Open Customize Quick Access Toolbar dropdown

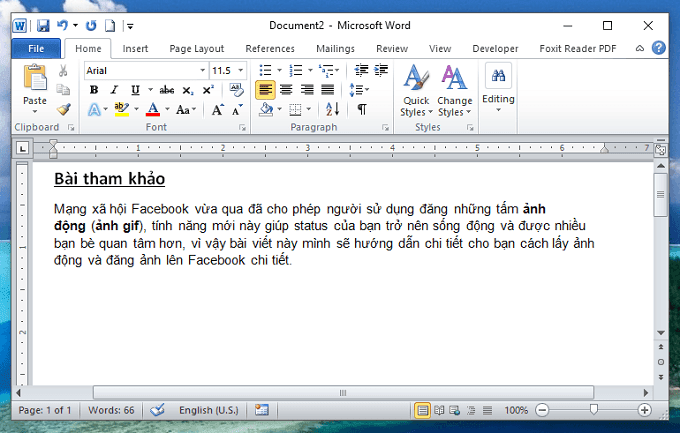tap(130, 26)
